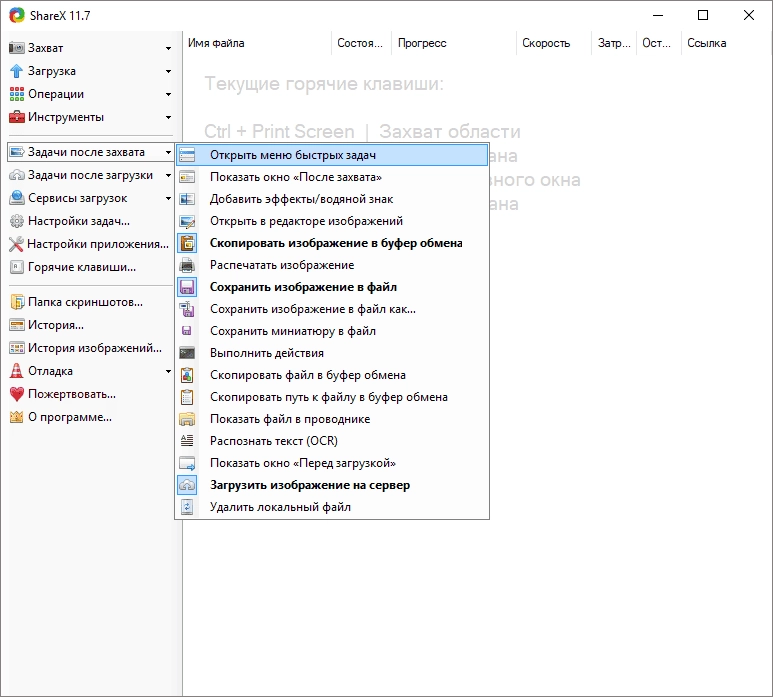
Task: Open the sidebar item labeled Папка скриншотов...
Action: (76, 302)
